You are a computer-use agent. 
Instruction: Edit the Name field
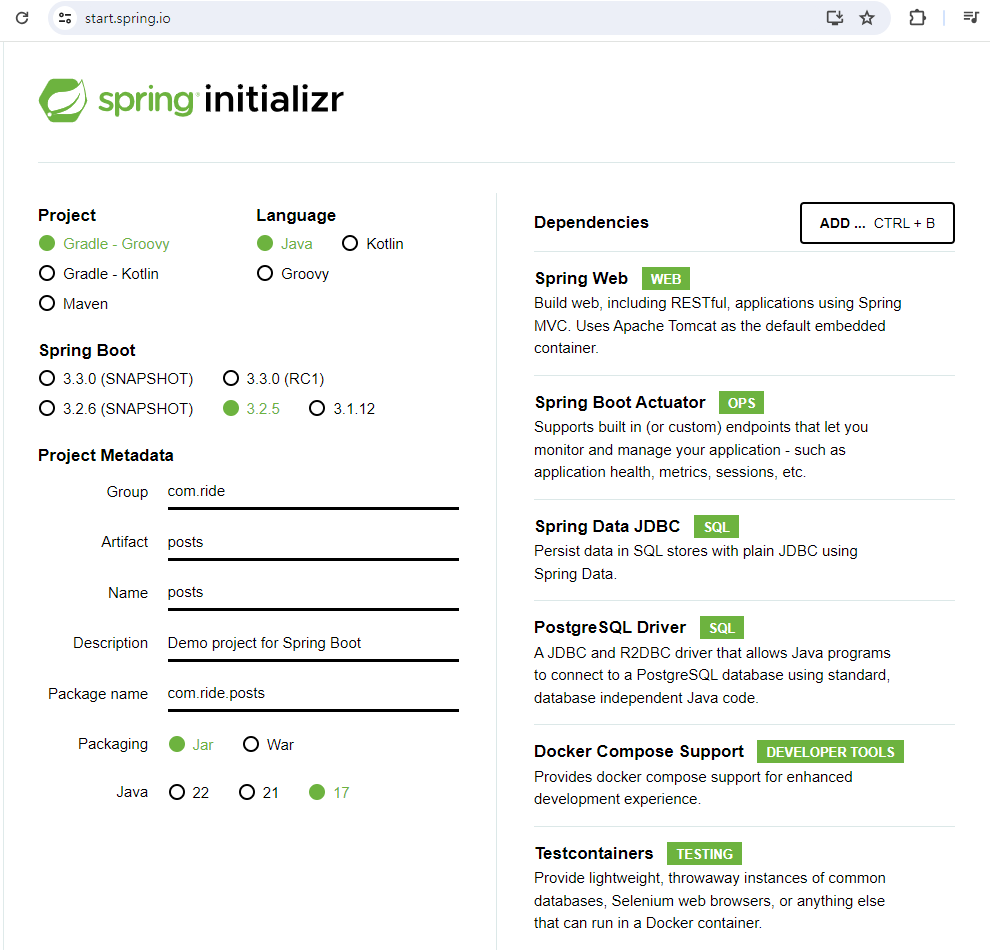(x=313, y=593)
